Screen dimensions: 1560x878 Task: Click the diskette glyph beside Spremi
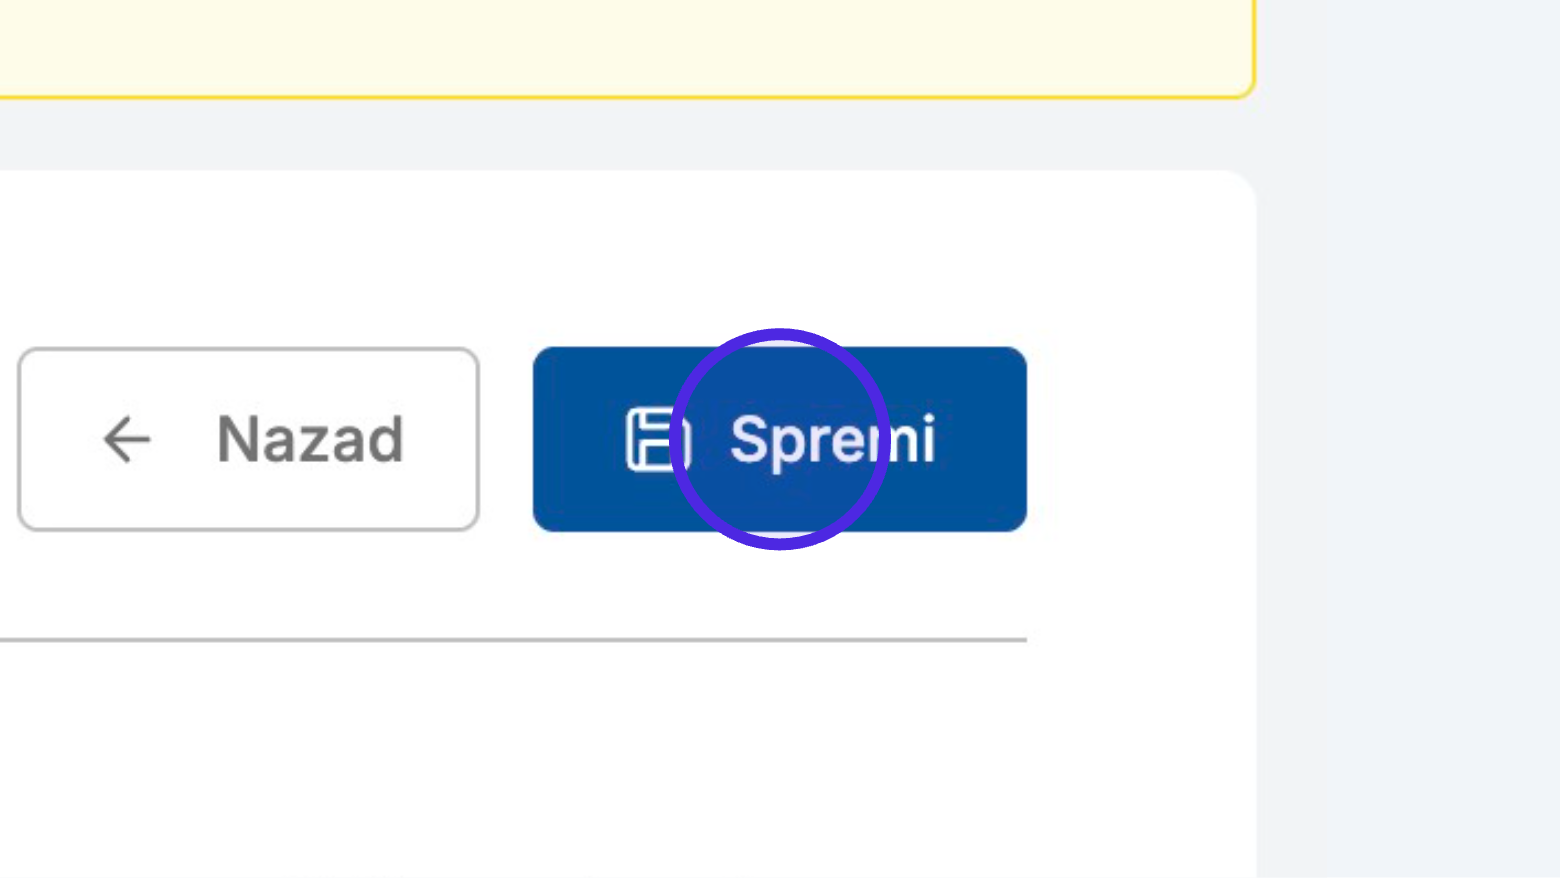coord(657,439)
